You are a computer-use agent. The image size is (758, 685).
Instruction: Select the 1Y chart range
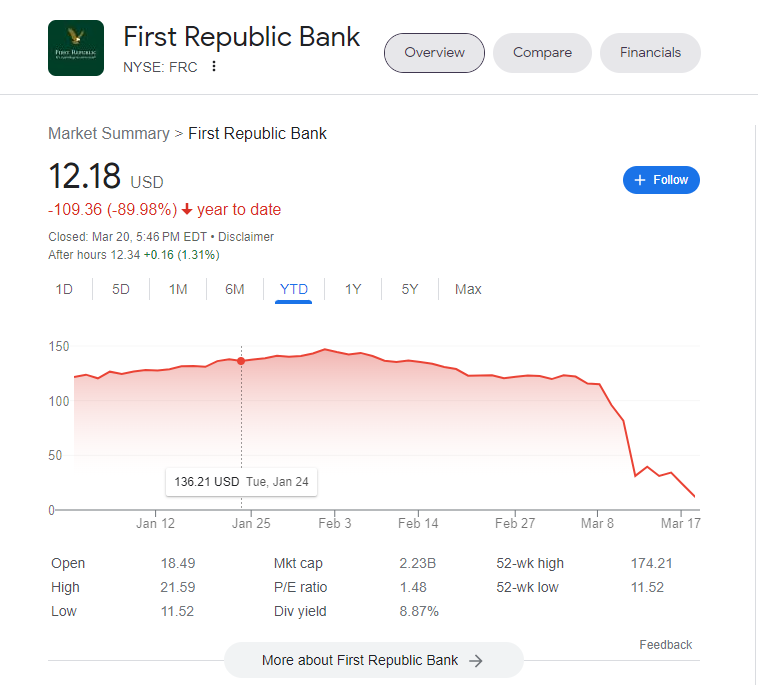coord(353,289)
